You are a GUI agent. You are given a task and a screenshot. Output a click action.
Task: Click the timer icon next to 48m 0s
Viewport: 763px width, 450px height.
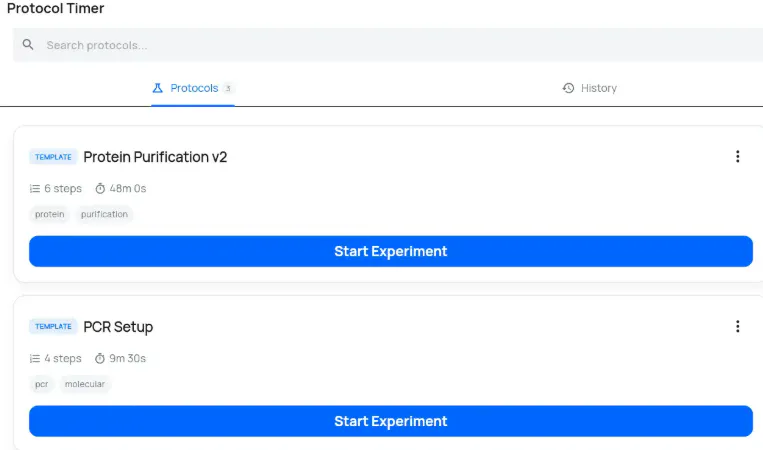[100, 188]
